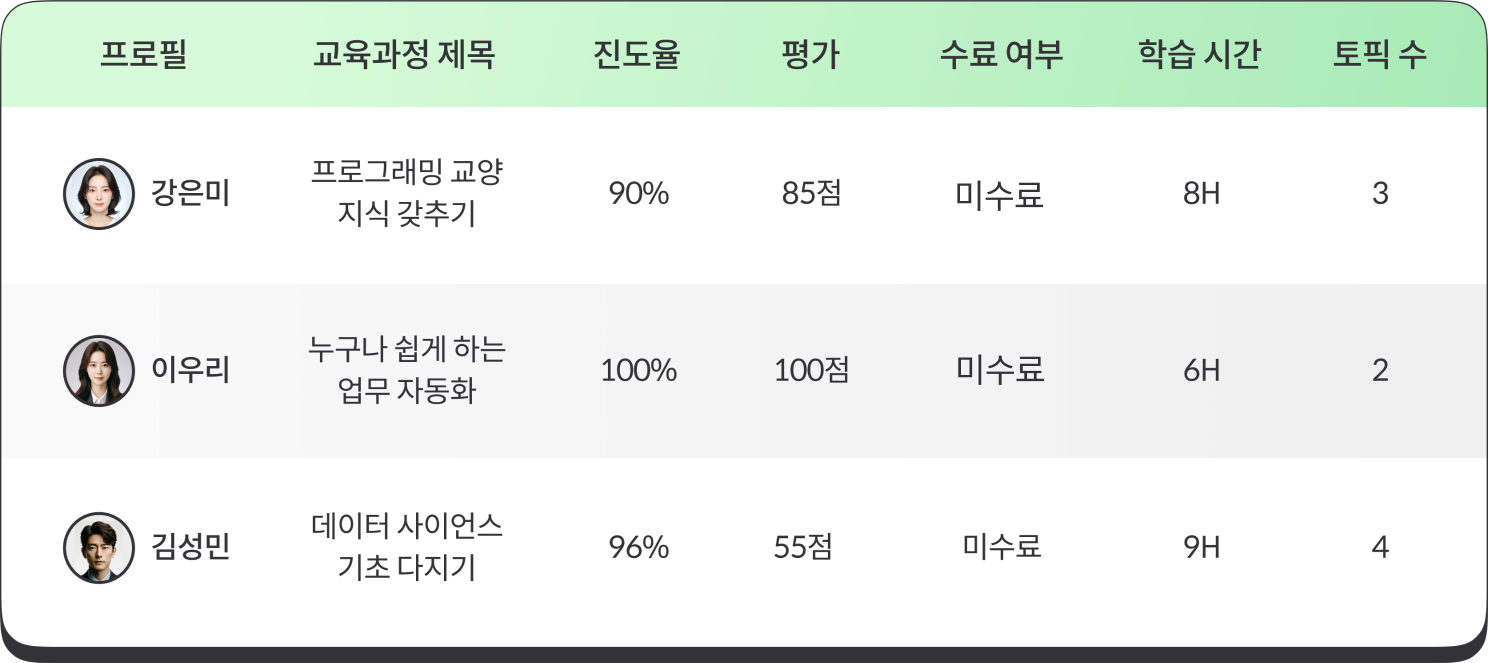The height and width of the screenshot is (663, 1488).
Task: Select the name 강은미
Action: (190, 194)
